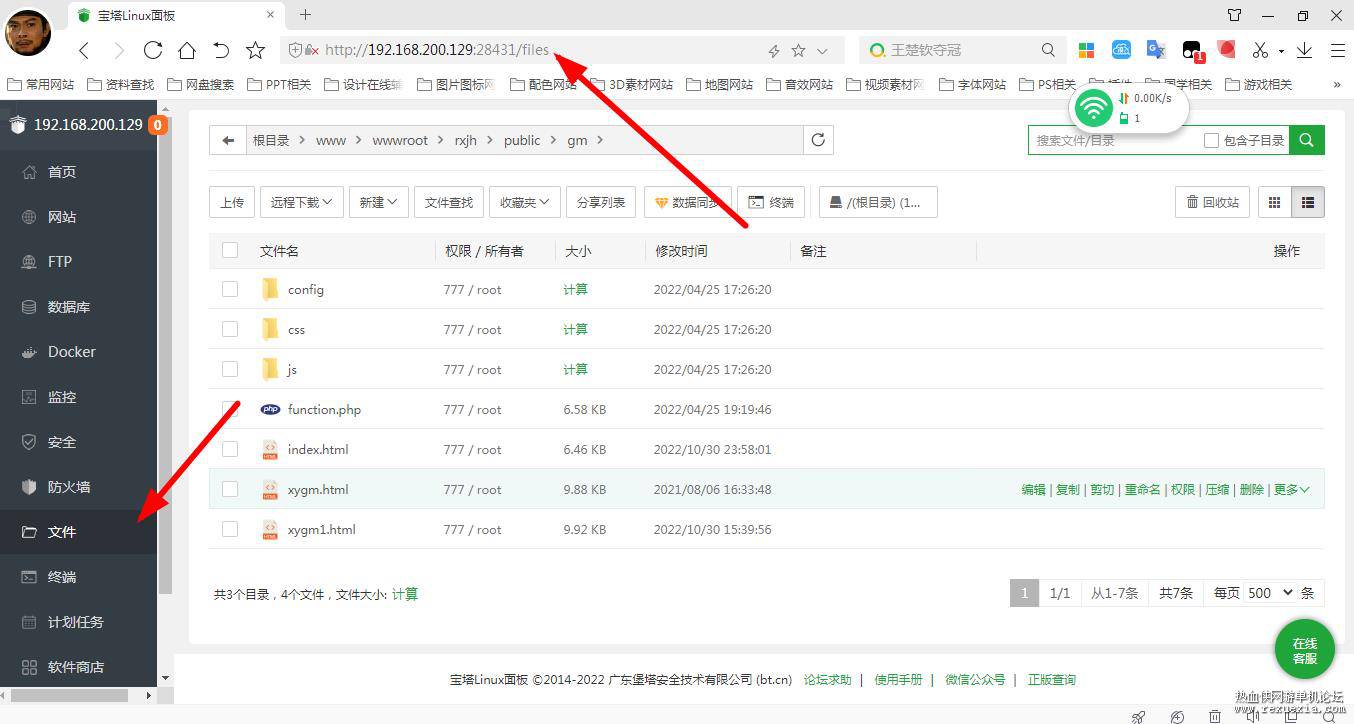Viewport: 1354px width, 724px height.
Task: Open the /(根目录) disk selector
Action: pyautogui.click(x=878, y=202)
